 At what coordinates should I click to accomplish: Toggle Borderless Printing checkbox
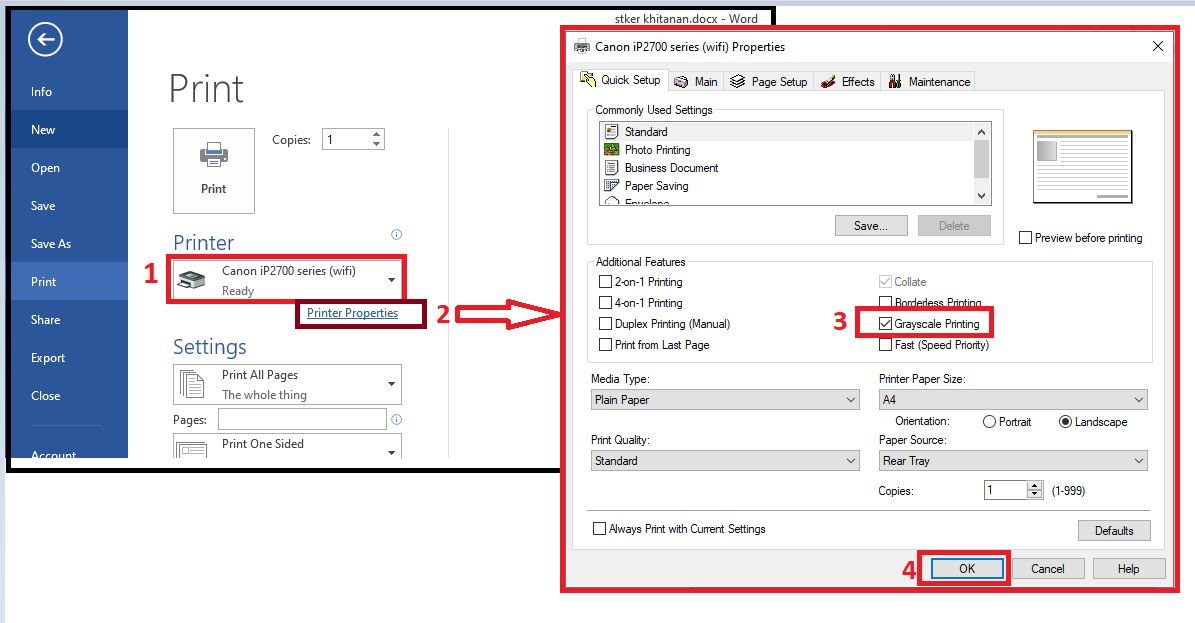885,302
